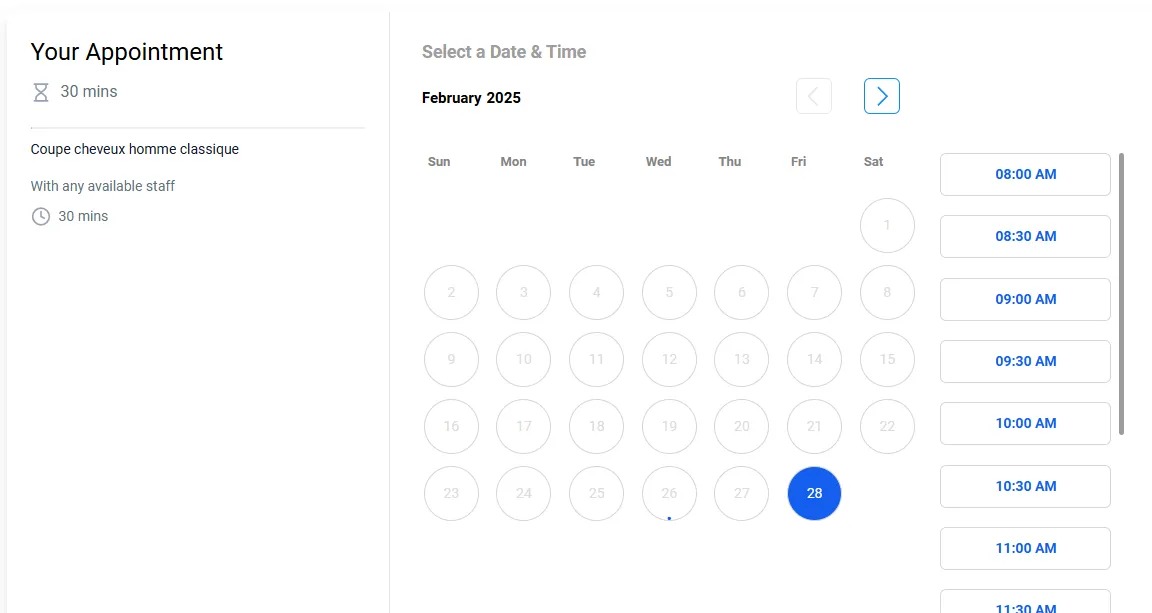Book the 10:00 AM time slot
The width and height of the screenshot is (1152, 613).
coord(1026,423)
